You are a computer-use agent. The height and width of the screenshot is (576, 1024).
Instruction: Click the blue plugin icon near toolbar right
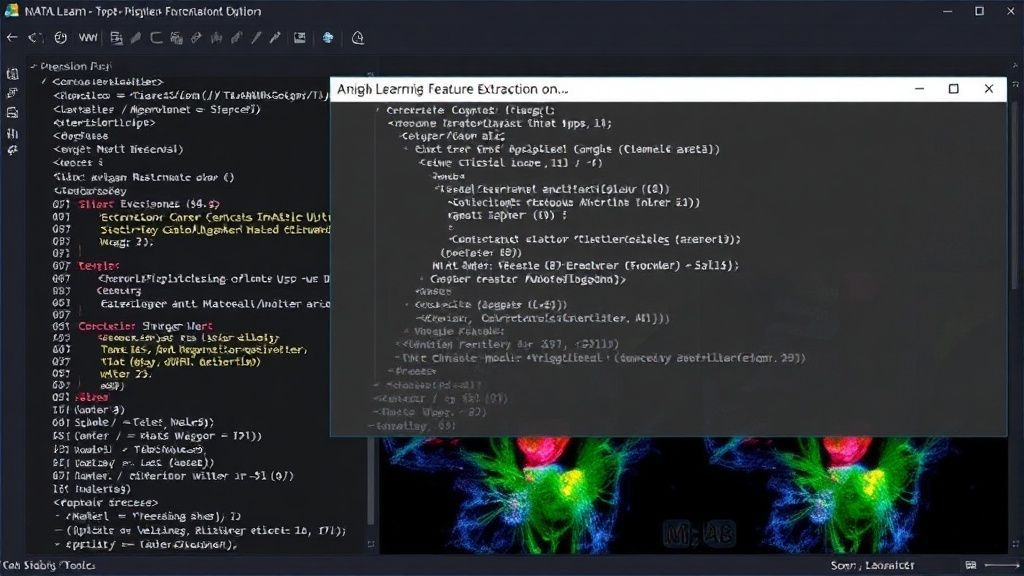pos(328,38)
